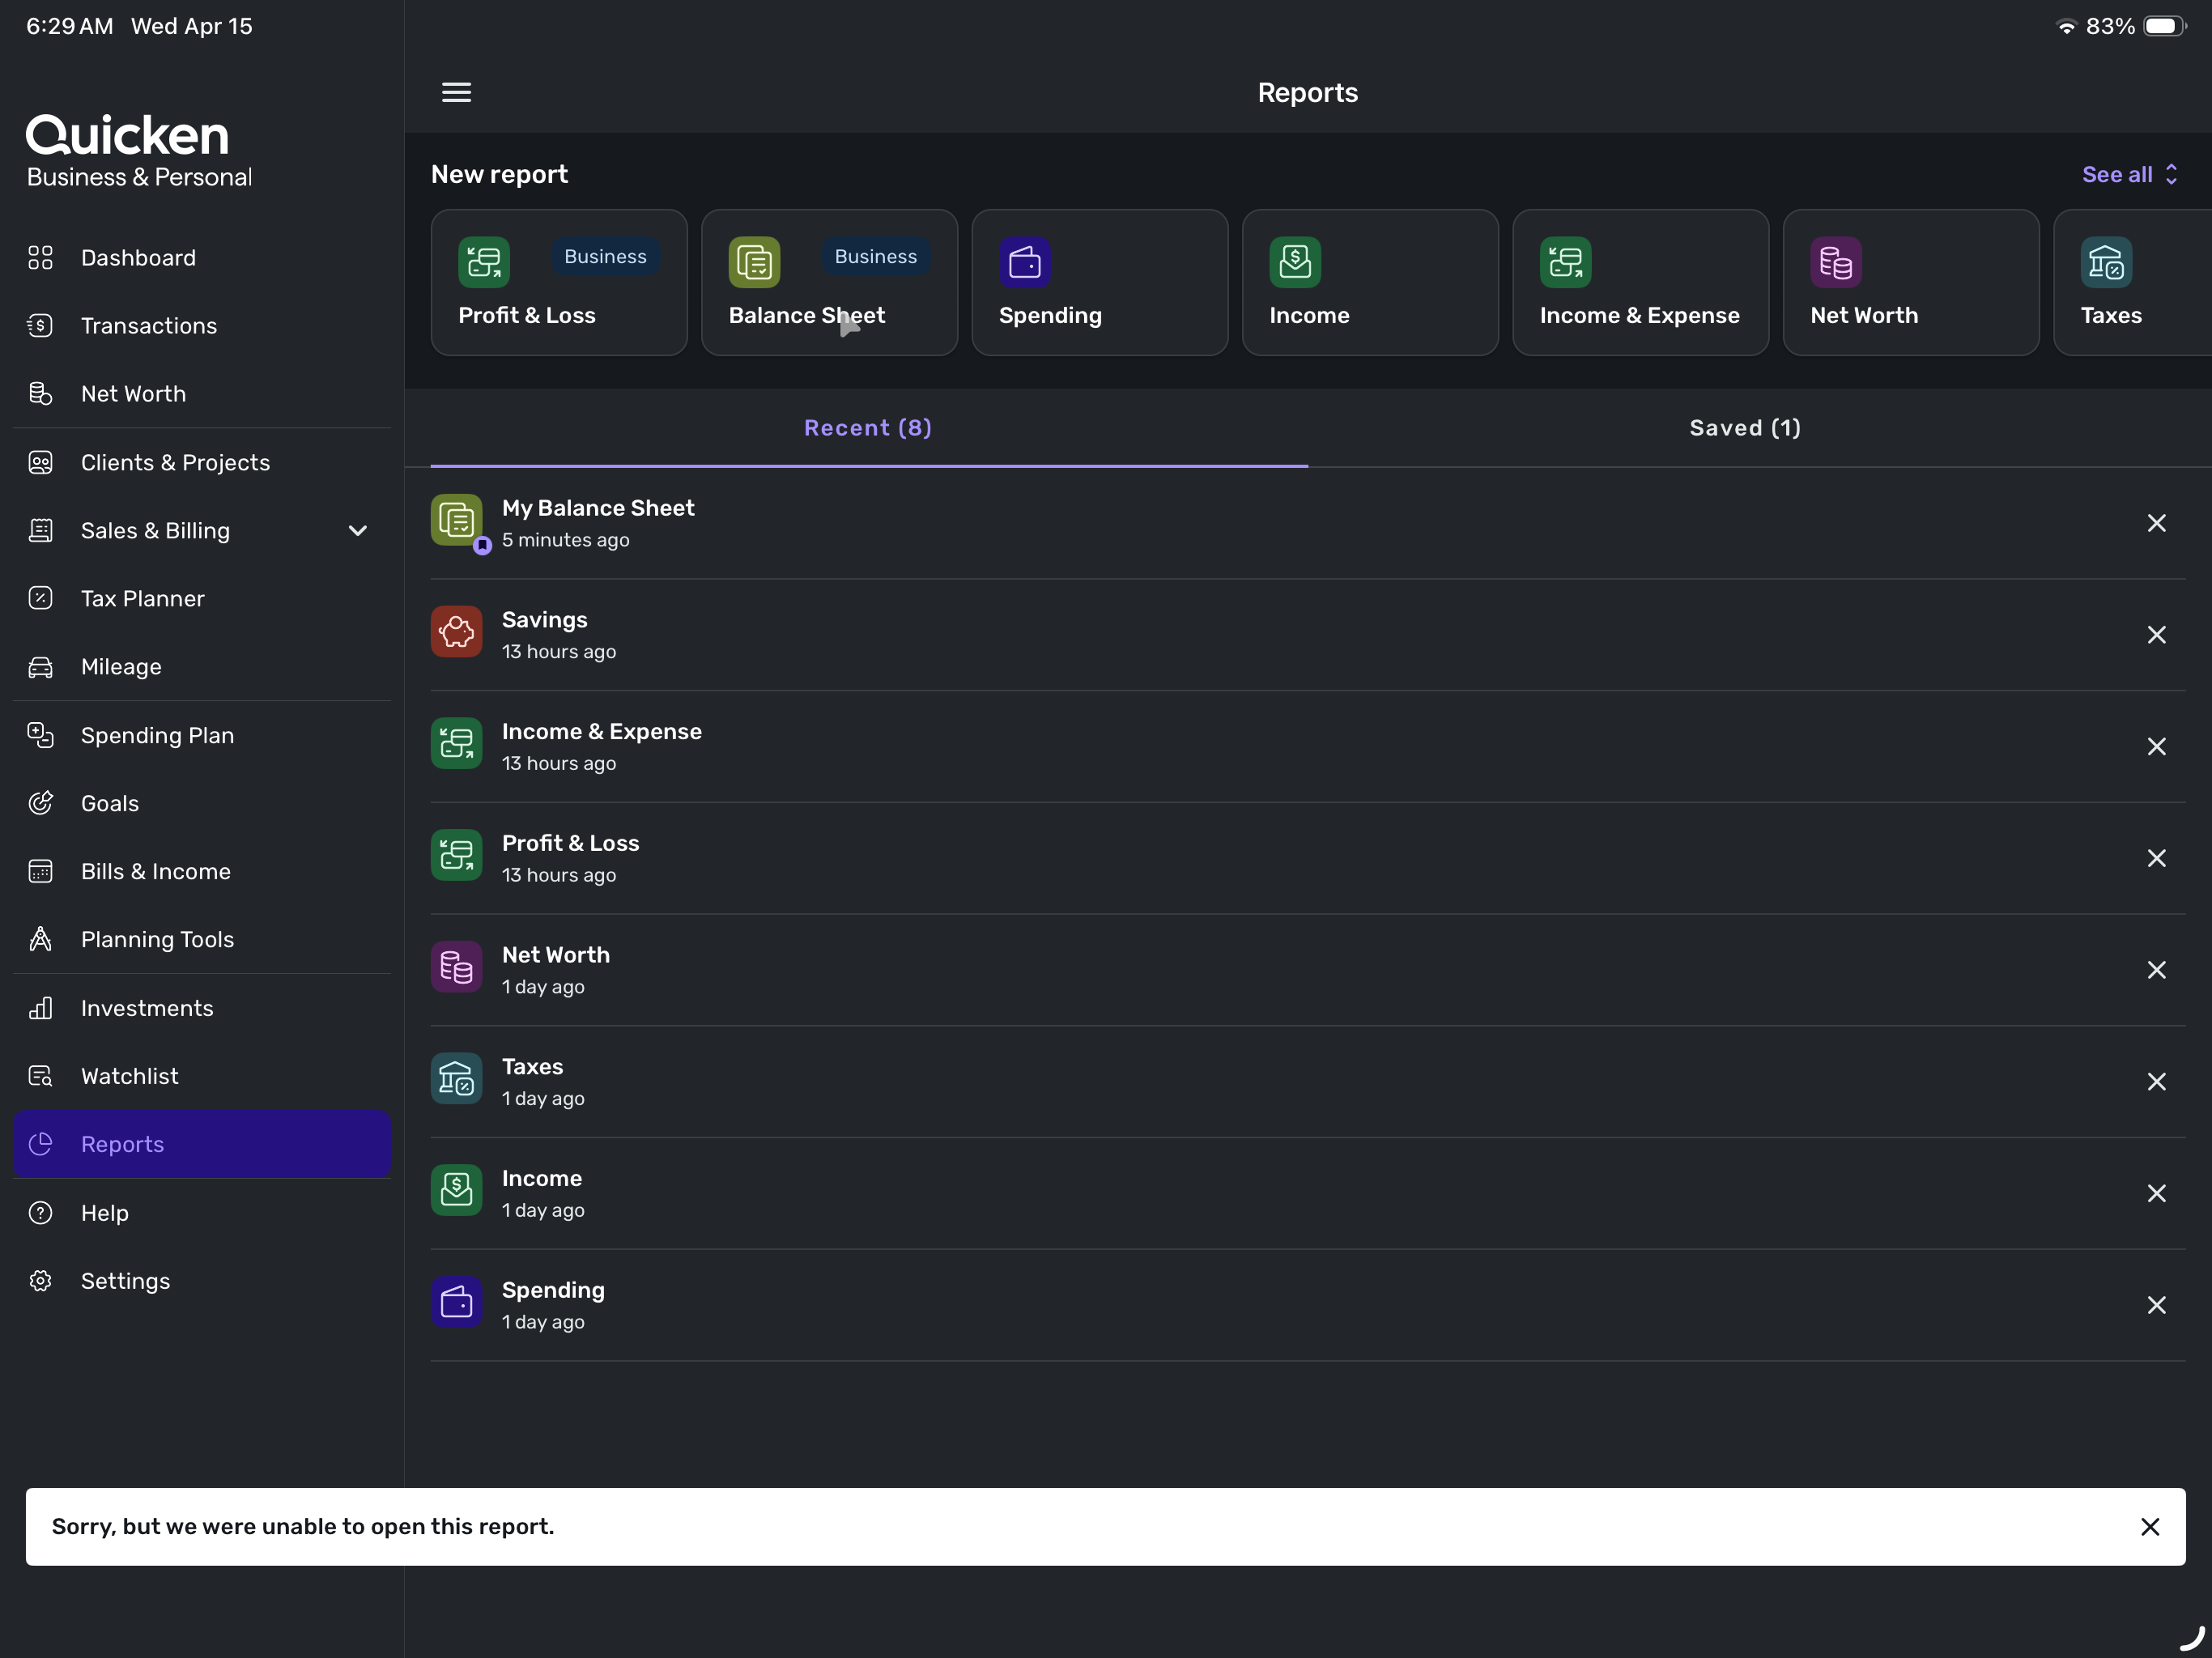Click the Net Worth coins icon card
The height and width of the screenshot is (1658, 2212).
coord(1835,262)
